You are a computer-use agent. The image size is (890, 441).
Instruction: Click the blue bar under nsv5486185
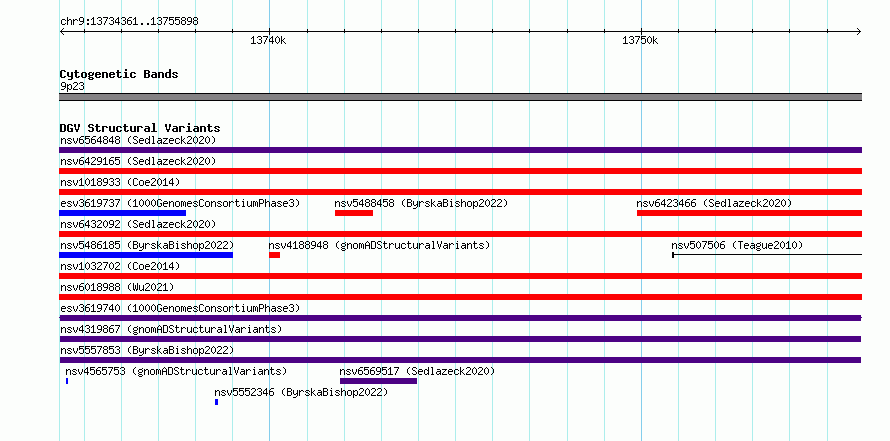pos(146,255)
